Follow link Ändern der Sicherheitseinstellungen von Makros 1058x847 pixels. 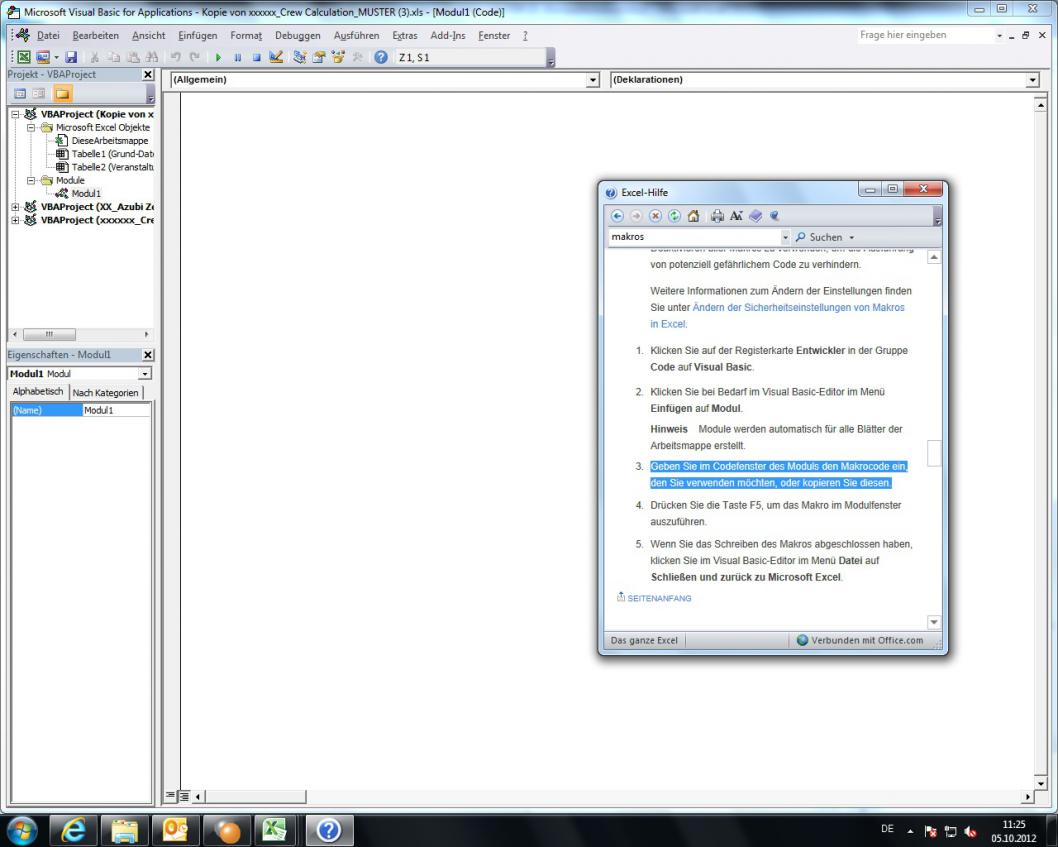point(798,308)
